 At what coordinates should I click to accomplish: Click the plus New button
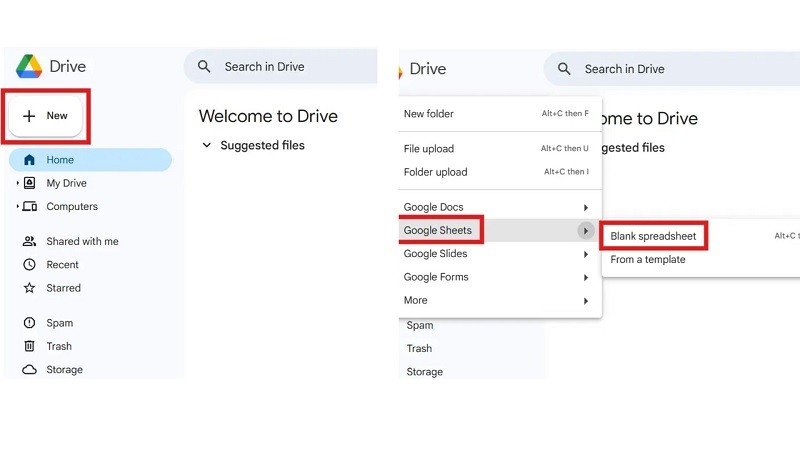45,116
